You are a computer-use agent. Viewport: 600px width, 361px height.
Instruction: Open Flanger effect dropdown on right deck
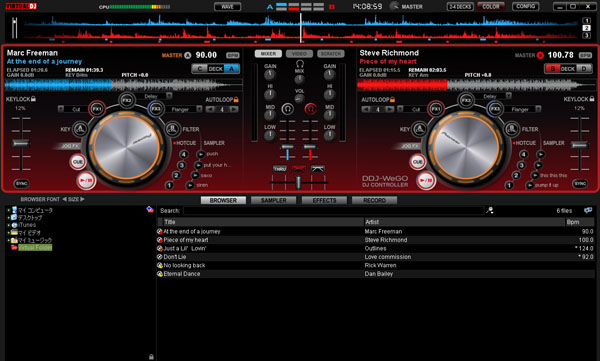click(538, 109)
